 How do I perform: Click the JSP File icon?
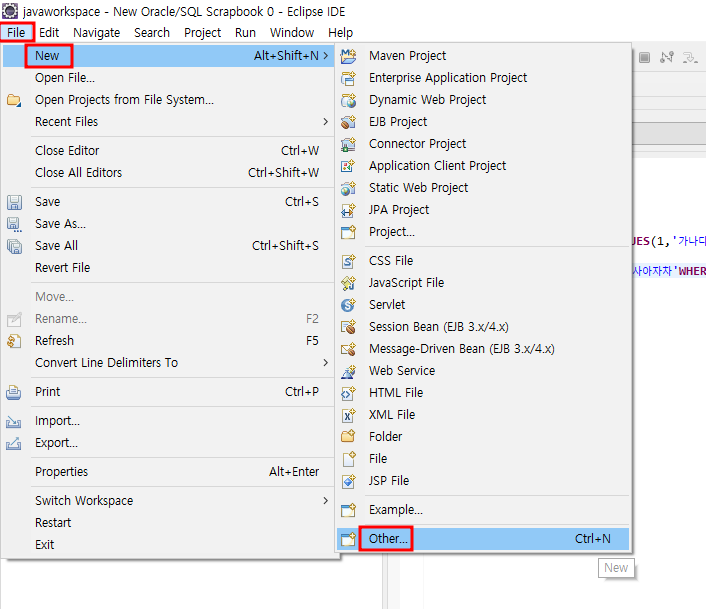[x=348, y=481]
